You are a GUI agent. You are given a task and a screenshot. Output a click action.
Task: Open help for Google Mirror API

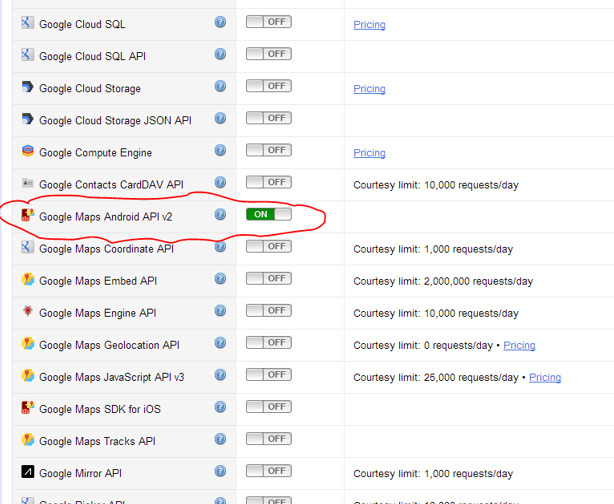220,471
